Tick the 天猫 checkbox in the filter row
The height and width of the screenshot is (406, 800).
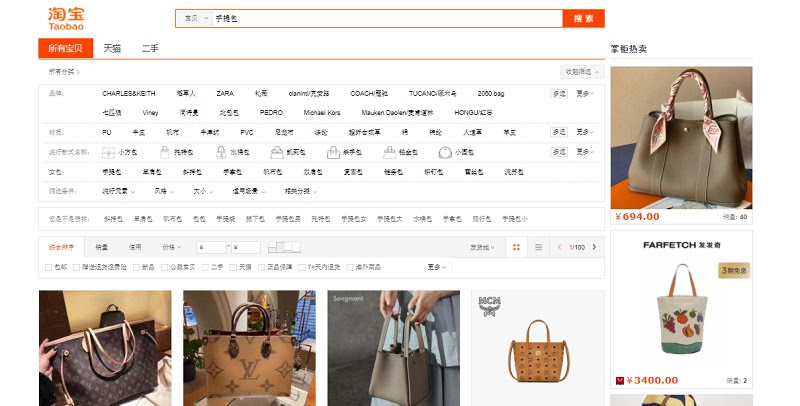click(233, 267)
